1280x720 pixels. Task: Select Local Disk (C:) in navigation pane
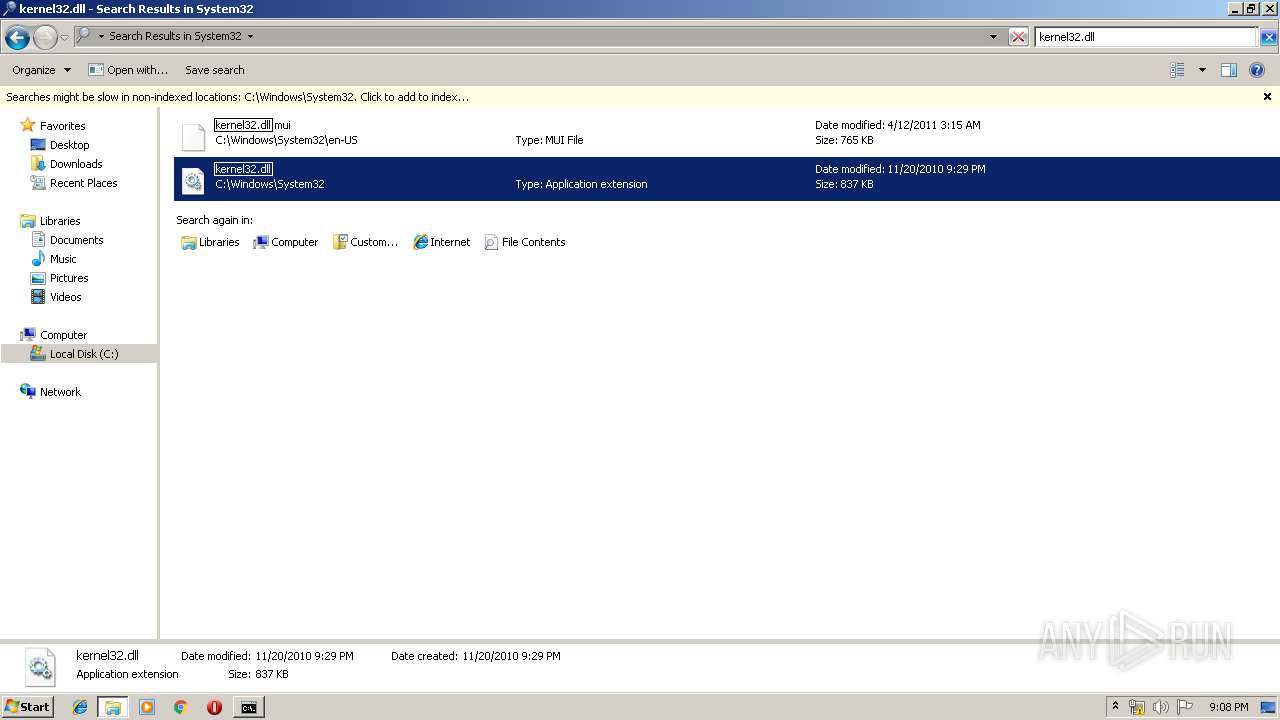click(79, 354)
